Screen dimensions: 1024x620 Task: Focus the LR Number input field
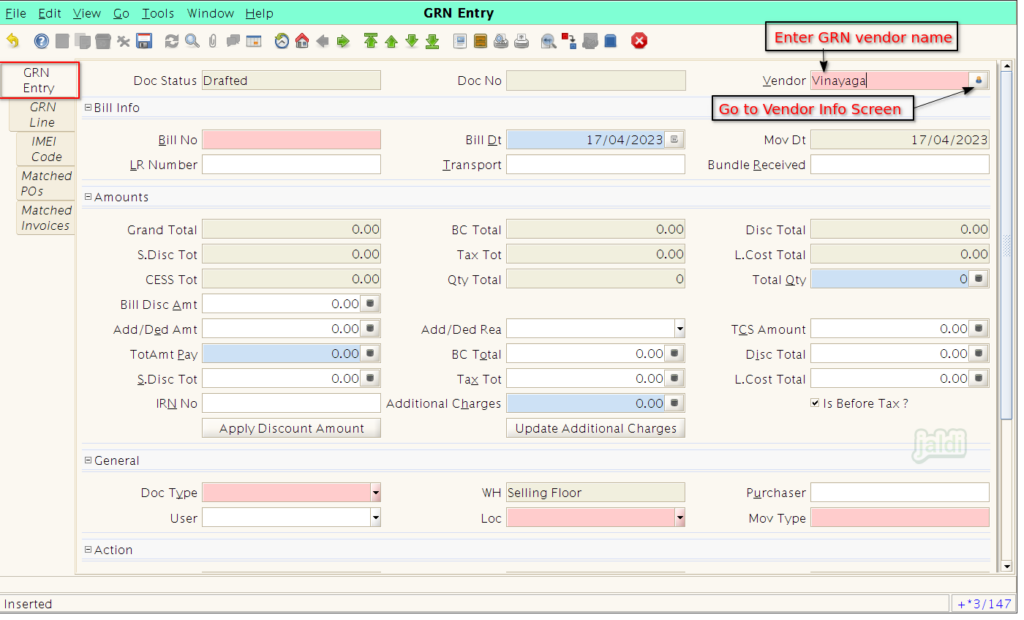[291, 165]
